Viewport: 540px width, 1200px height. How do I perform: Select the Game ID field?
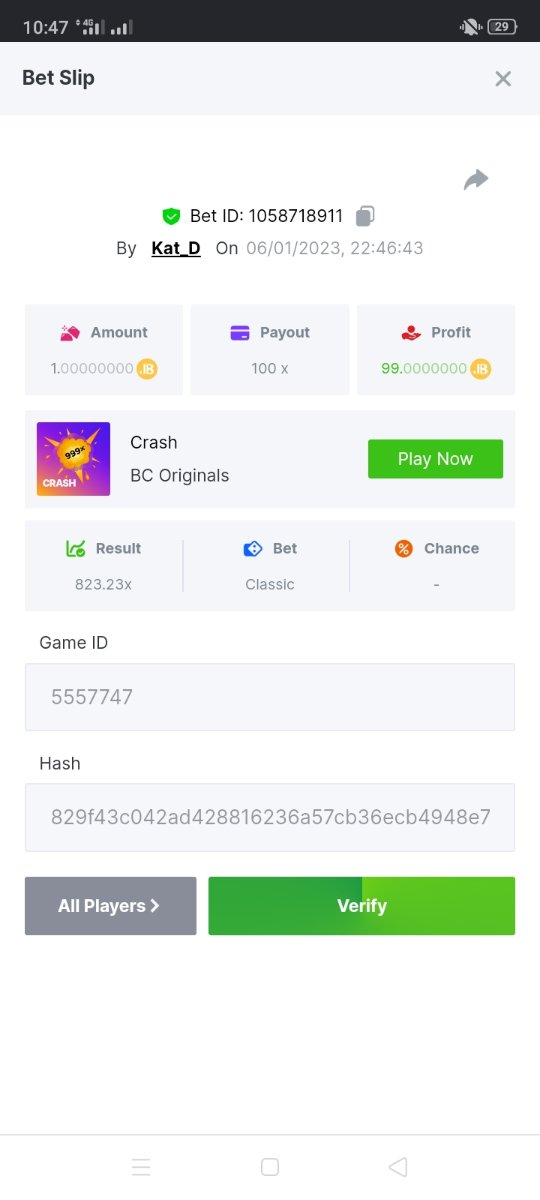coord(270,697)
